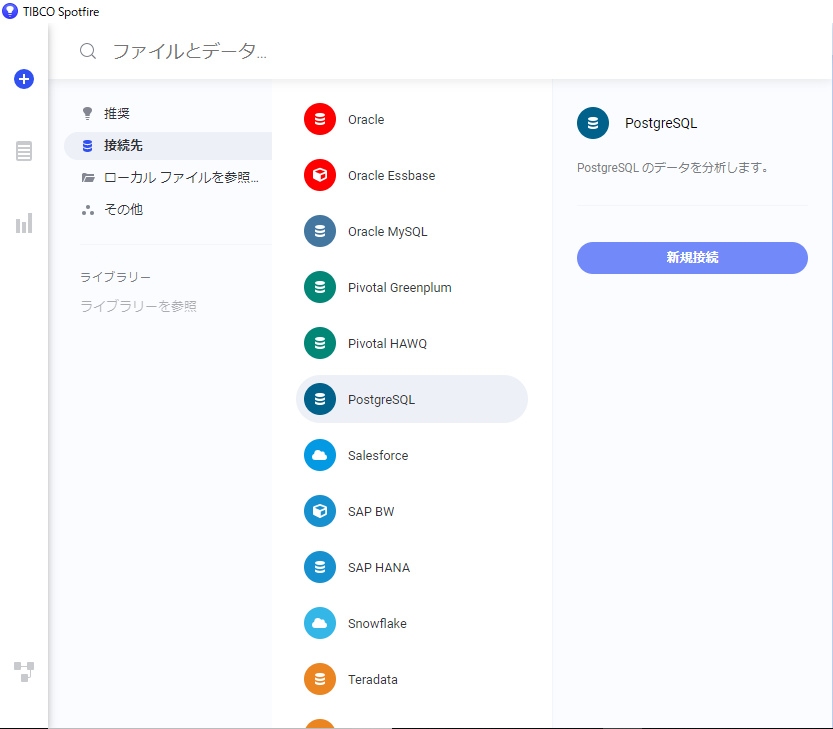Image resolution: width=833 pixels, height=729 pixels.
Task: Select Snowflake connector label
Action: (x=377, y=623)
